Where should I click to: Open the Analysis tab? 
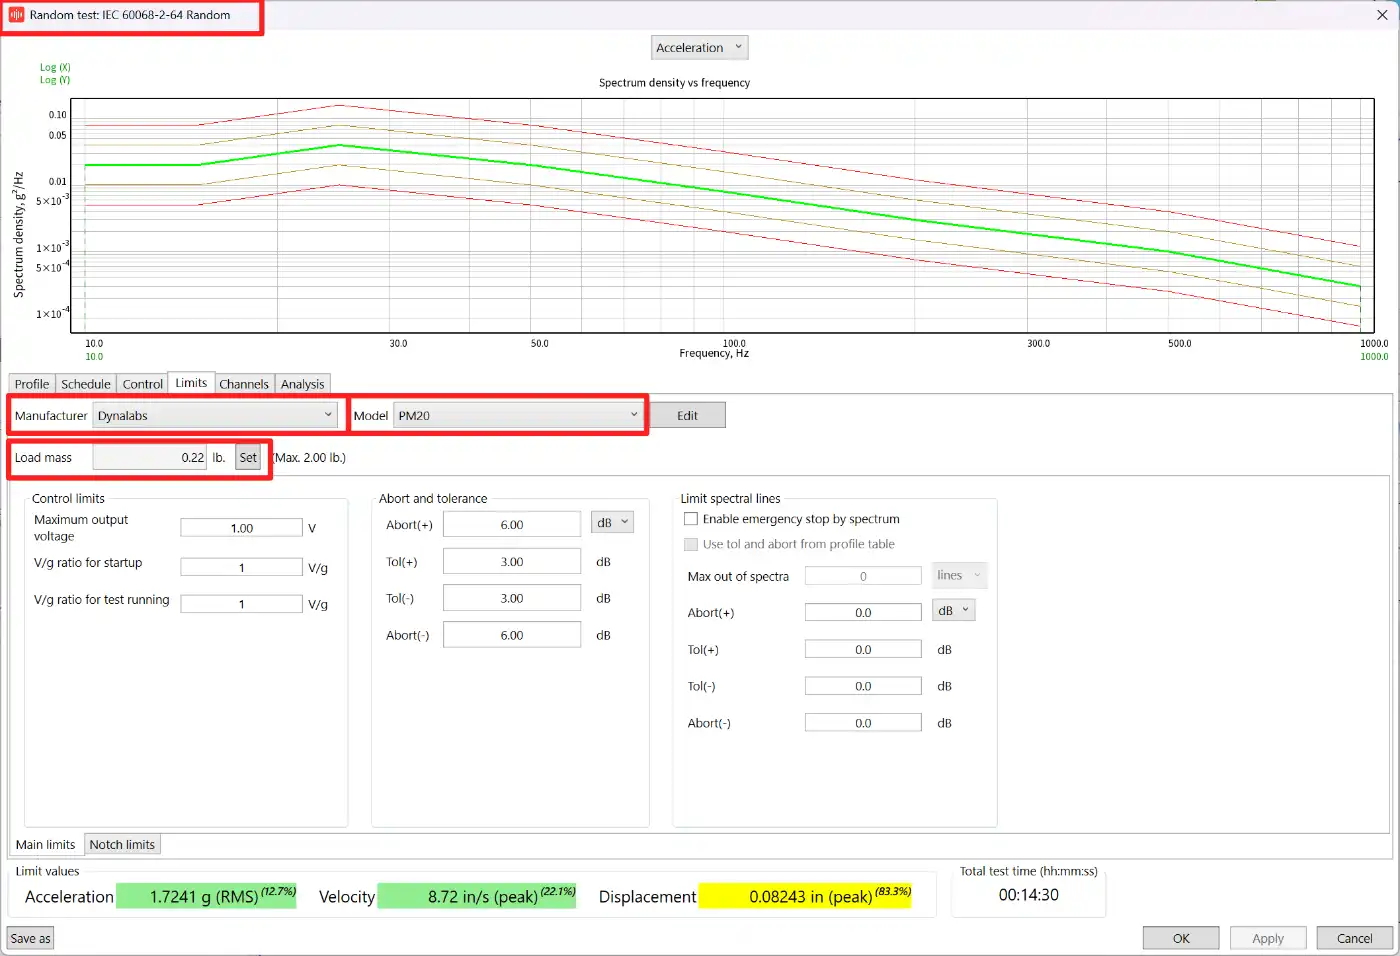click(302, 384)
